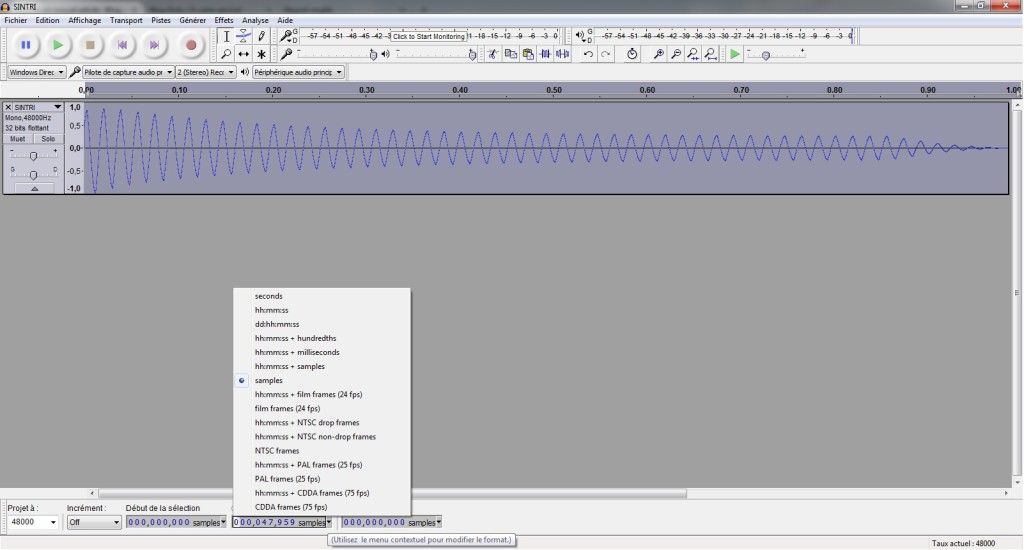The height and width of the screenshot is (550, 1024).
Task: Start recording with the red Record button
Action: pyautogui.click(x=191, y=45)
